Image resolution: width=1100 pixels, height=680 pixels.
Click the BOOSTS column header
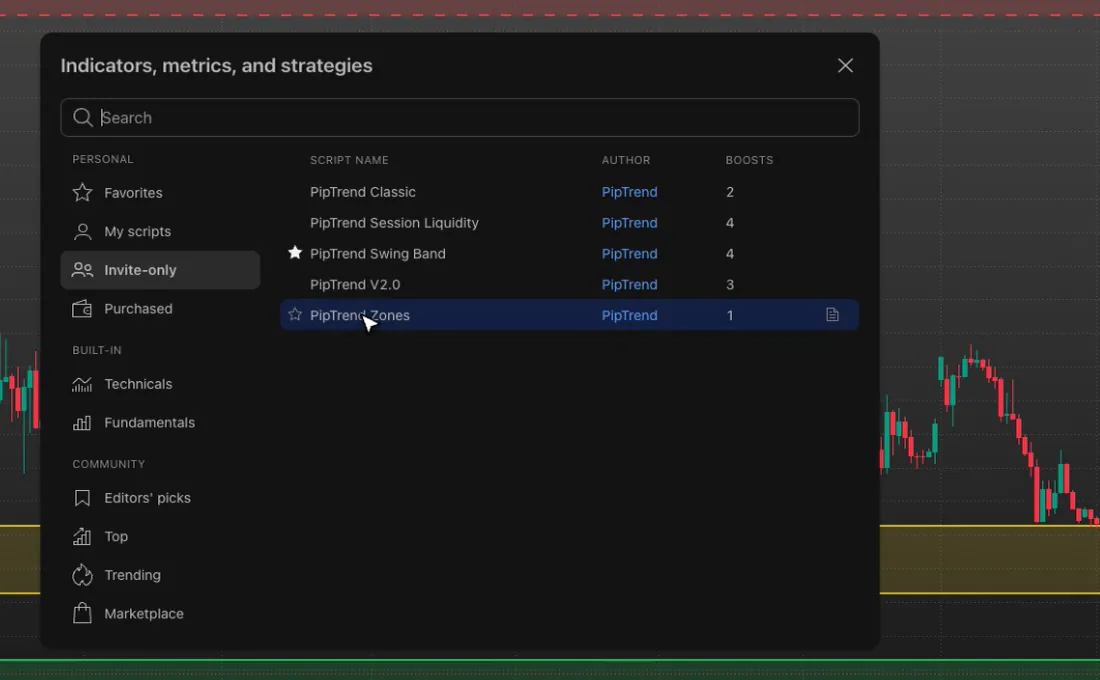pyautogui.click(x=749, y=160)
